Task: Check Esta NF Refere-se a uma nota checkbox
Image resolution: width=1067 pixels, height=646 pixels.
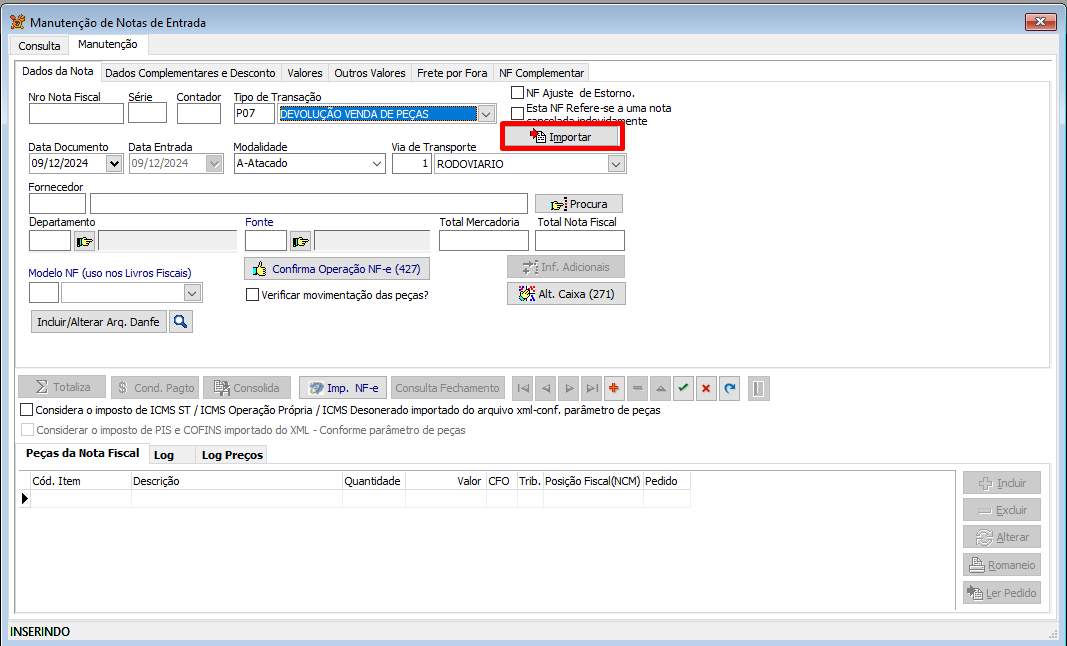Action: [518, 112]
